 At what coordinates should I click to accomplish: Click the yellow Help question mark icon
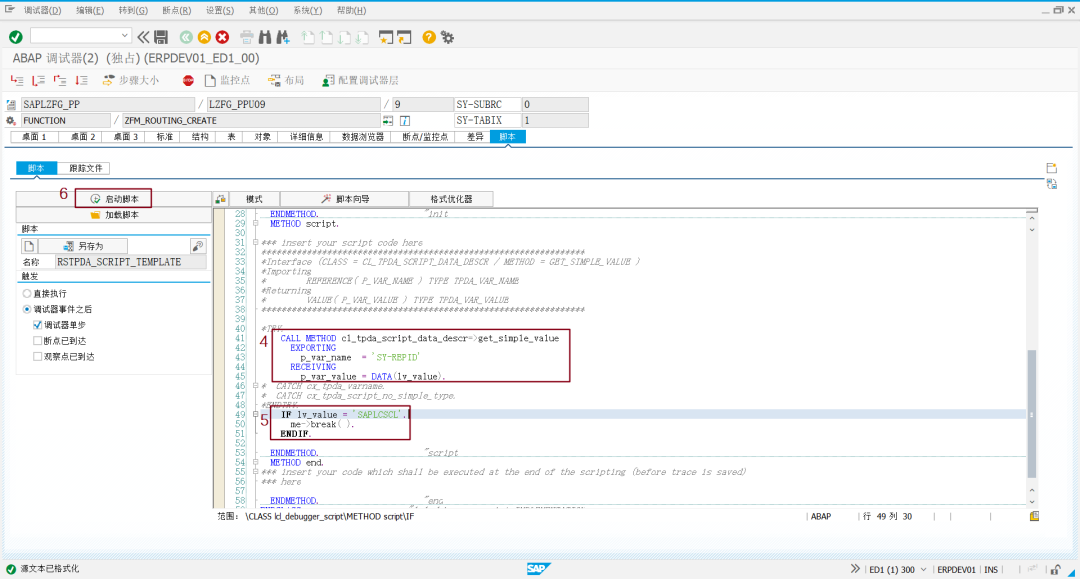coord(428,37)
